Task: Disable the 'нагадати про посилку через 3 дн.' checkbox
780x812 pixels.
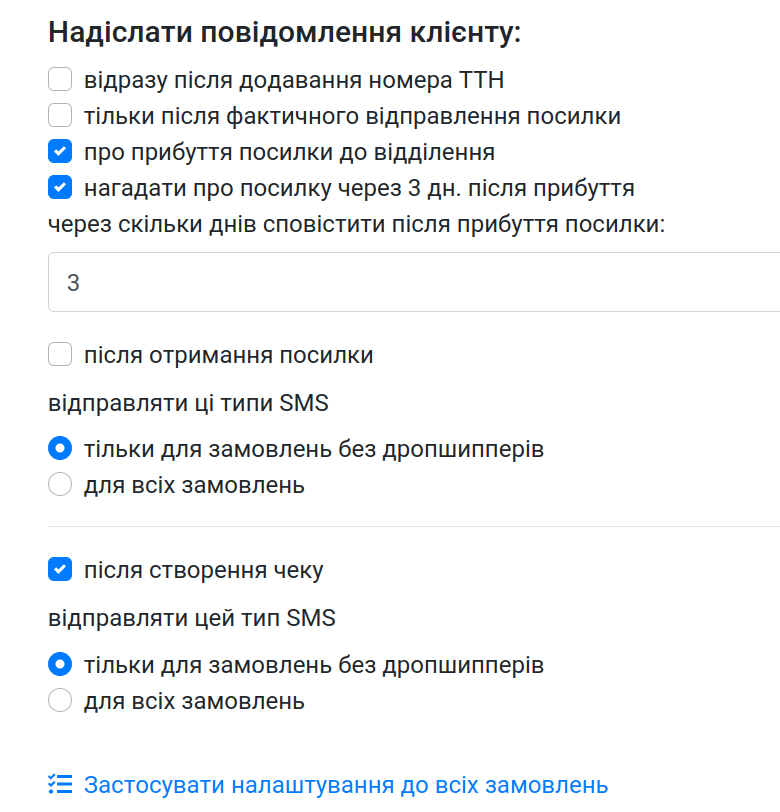Action: (60, 188)
